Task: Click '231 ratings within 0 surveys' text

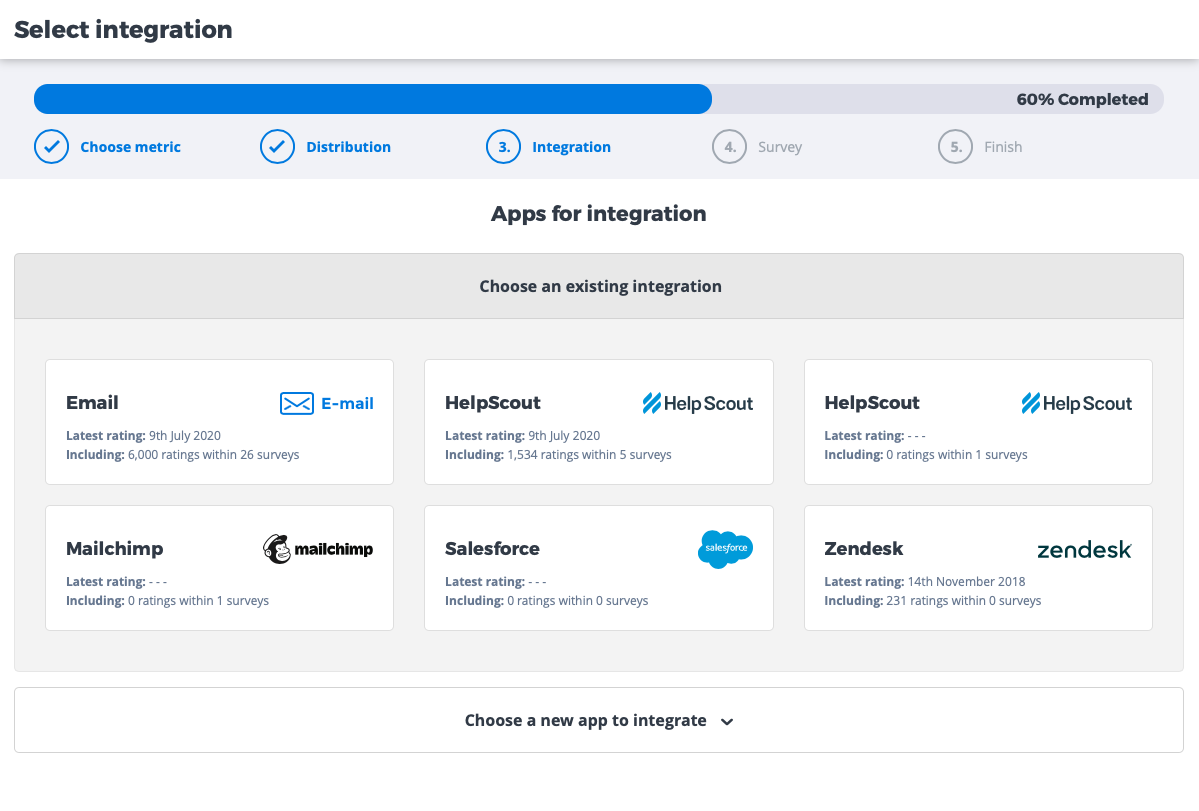Action: tap(963, 601)
